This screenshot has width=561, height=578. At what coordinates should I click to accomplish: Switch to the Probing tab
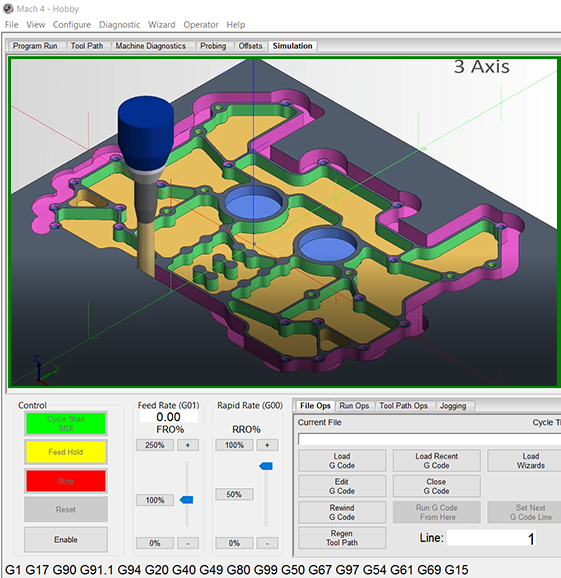pyautogui.click(x=213, y=46)
